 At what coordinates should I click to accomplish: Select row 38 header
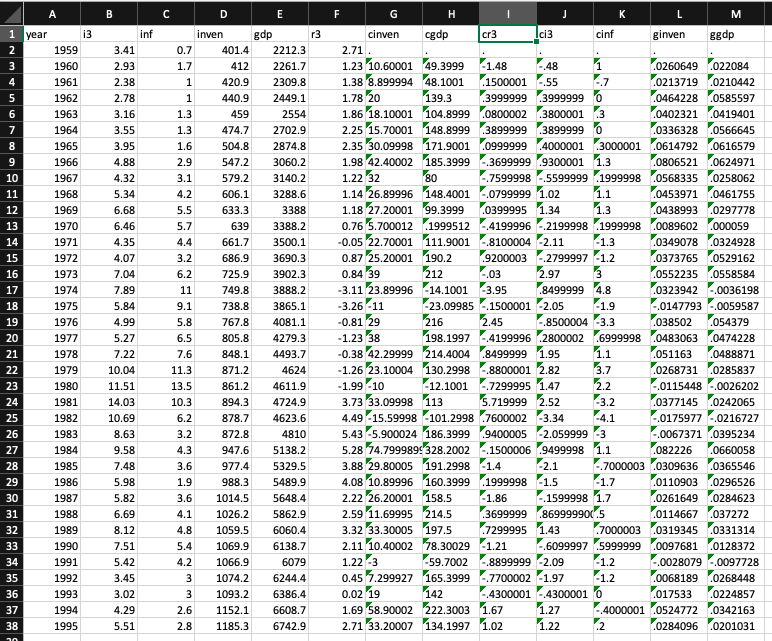coord(12,626)
